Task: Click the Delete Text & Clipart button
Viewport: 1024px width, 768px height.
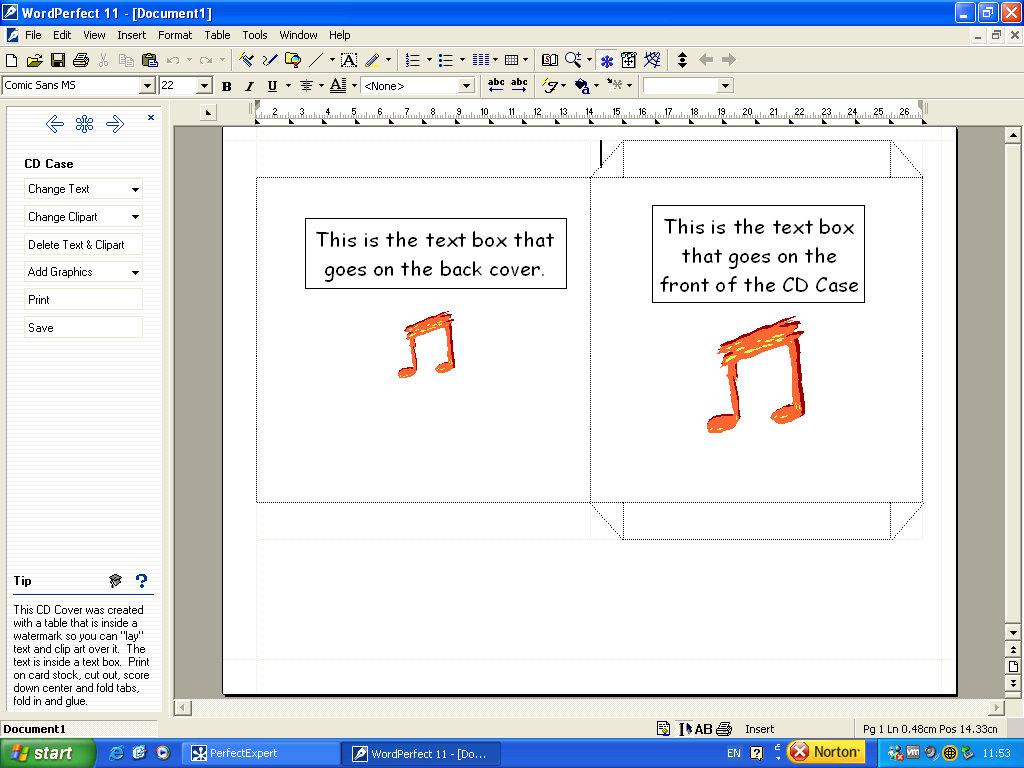Action: (x=83, y=245)
